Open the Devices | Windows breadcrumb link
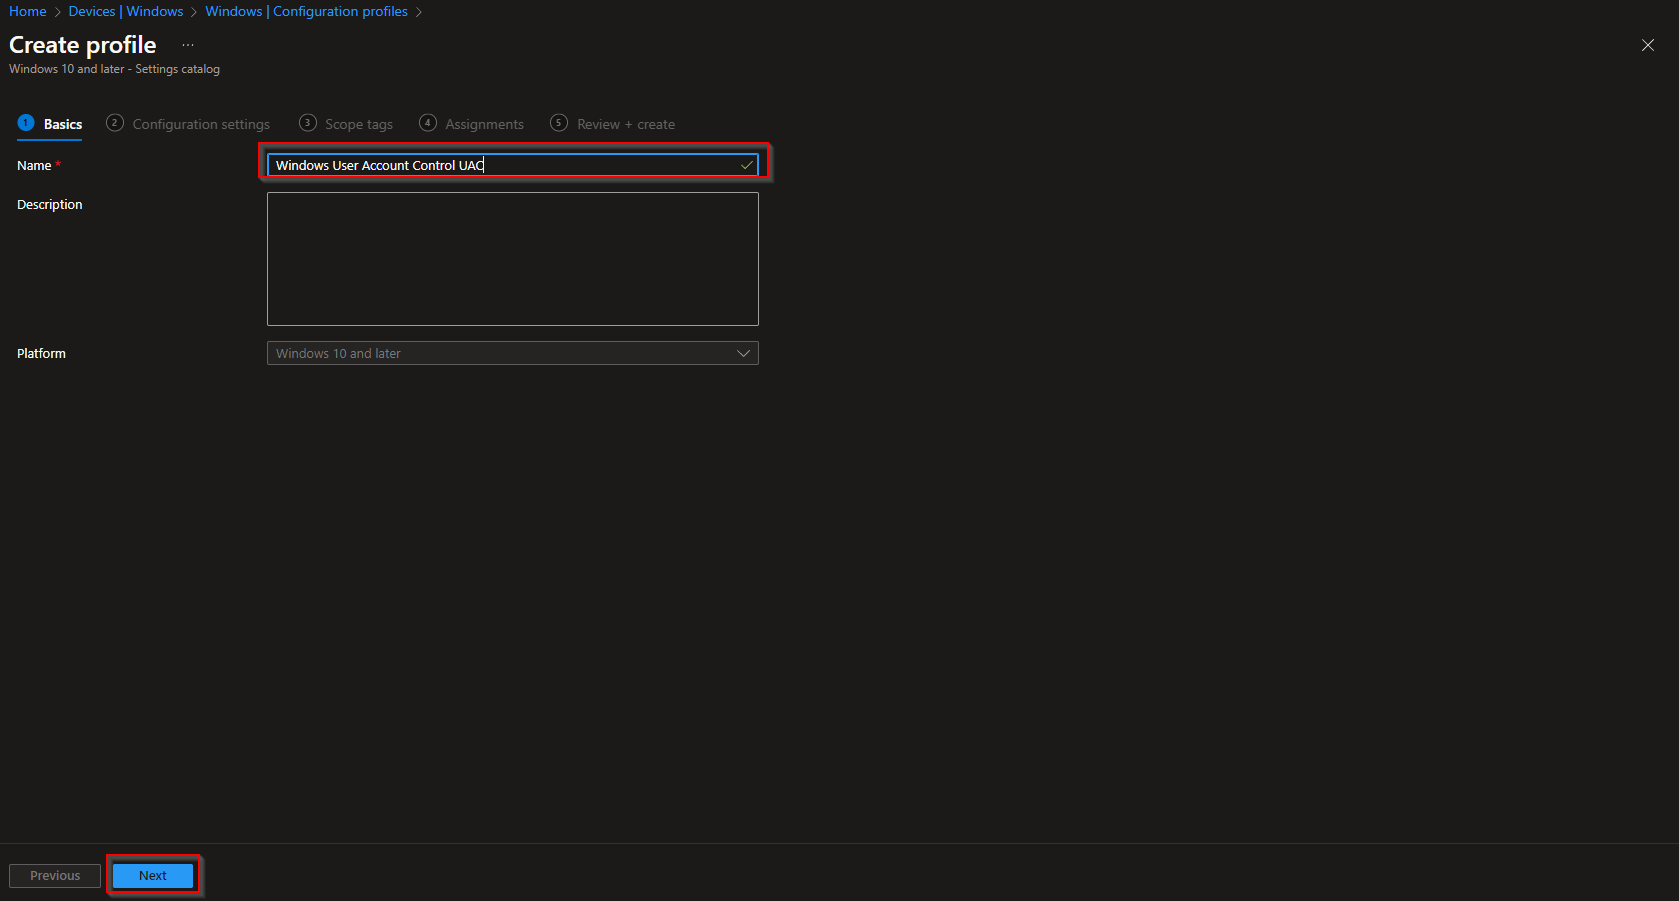The image size is (1679, 901). [126, 11]
